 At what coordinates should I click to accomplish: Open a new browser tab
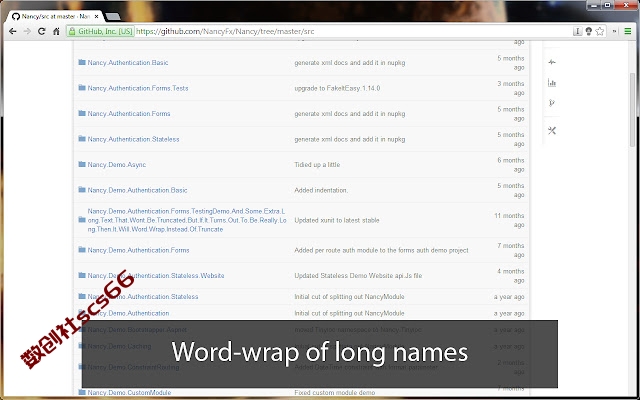[113, 17]
